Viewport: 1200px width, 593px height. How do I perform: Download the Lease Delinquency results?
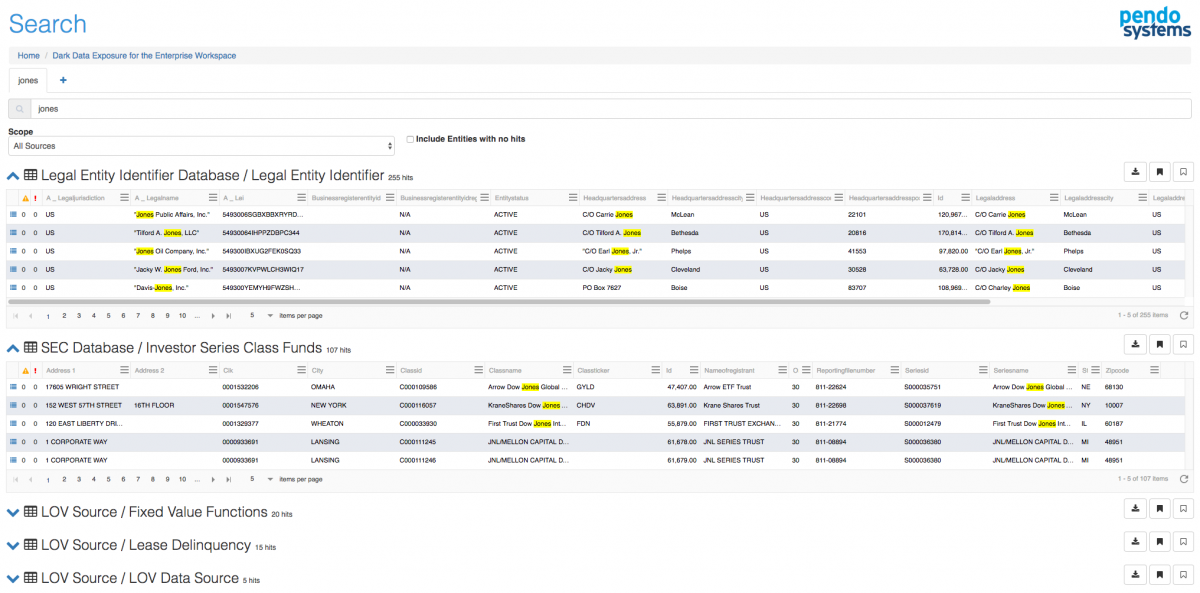click(1136, 542)
